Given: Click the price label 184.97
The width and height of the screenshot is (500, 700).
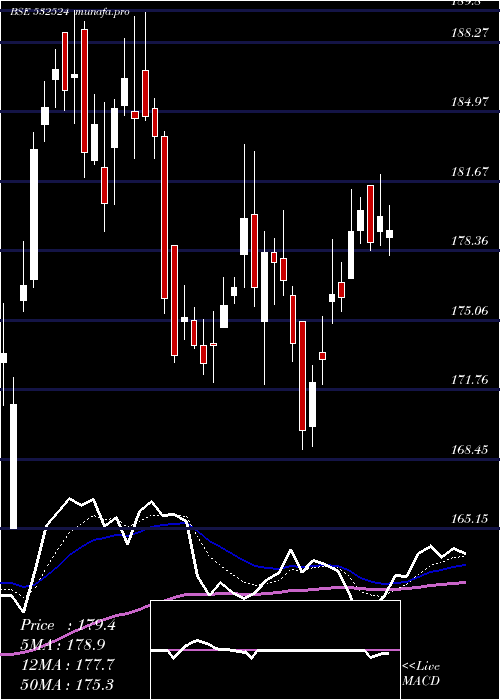Looking at the screenshot, I should [x=470, y=102].
